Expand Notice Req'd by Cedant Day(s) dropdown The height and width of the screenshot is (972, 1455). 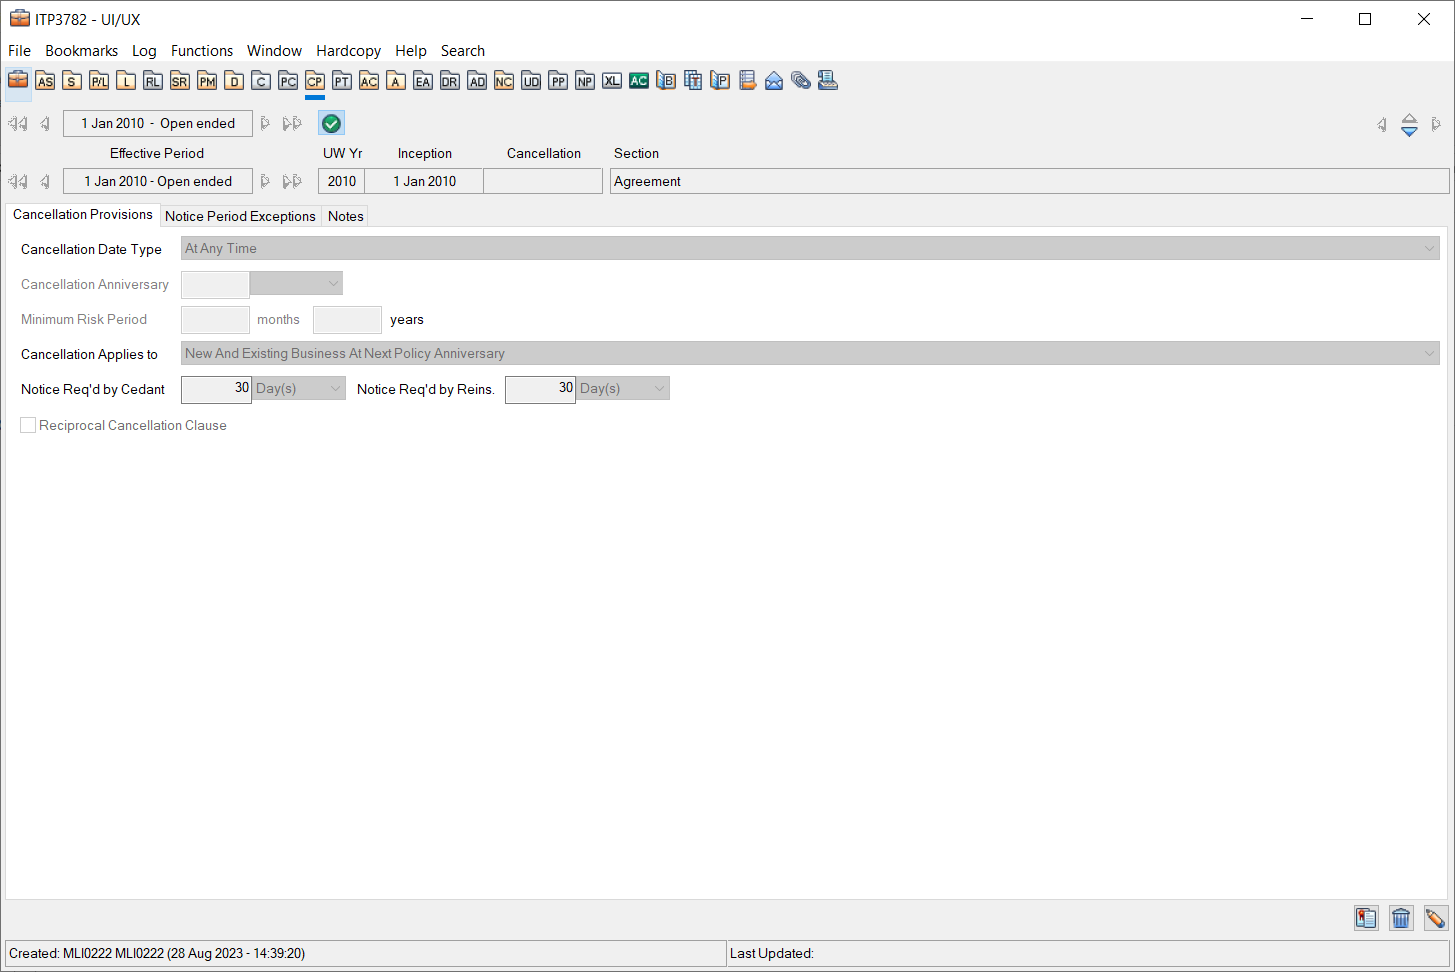click(335, 389)
